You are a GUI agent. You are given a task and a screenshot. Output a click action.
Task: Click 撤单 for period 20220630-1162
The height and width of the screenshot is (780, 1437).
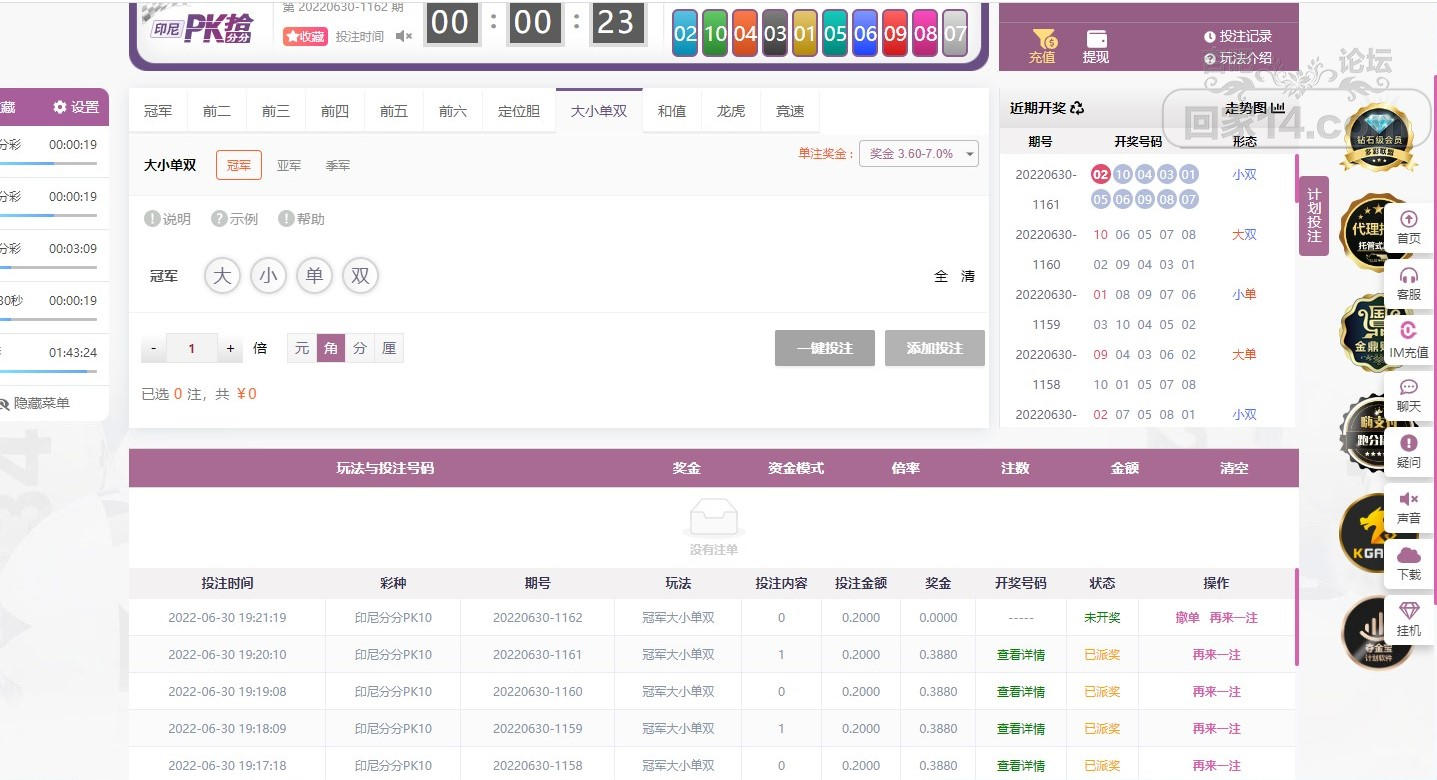point(1187,618)
